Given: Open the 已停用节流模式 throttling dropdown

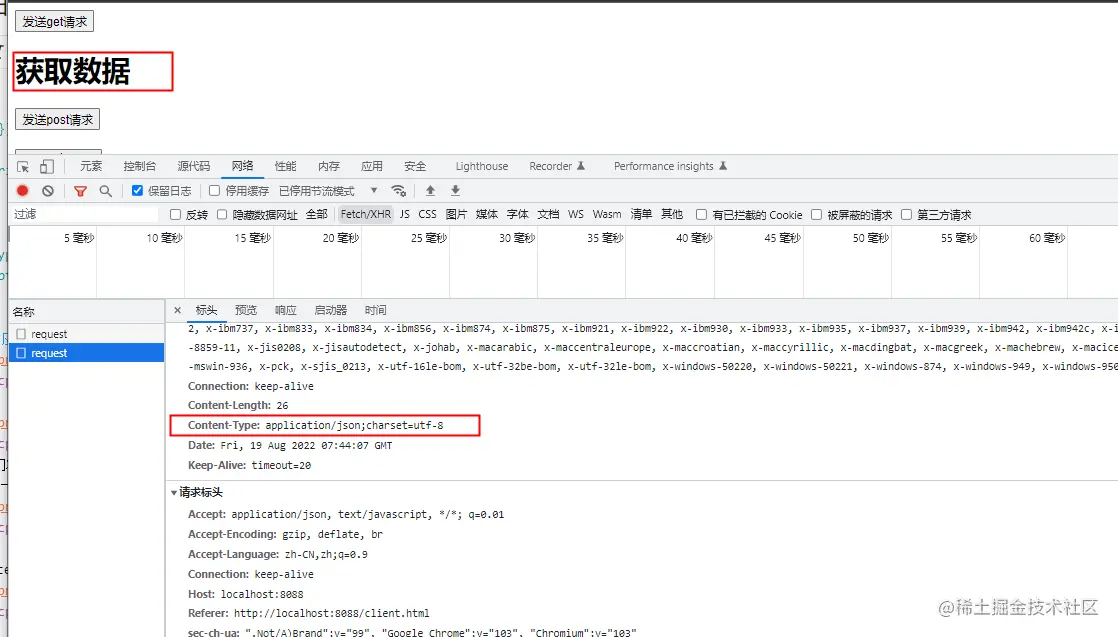Looking at the screenshot, I should (x=328, y=190).
